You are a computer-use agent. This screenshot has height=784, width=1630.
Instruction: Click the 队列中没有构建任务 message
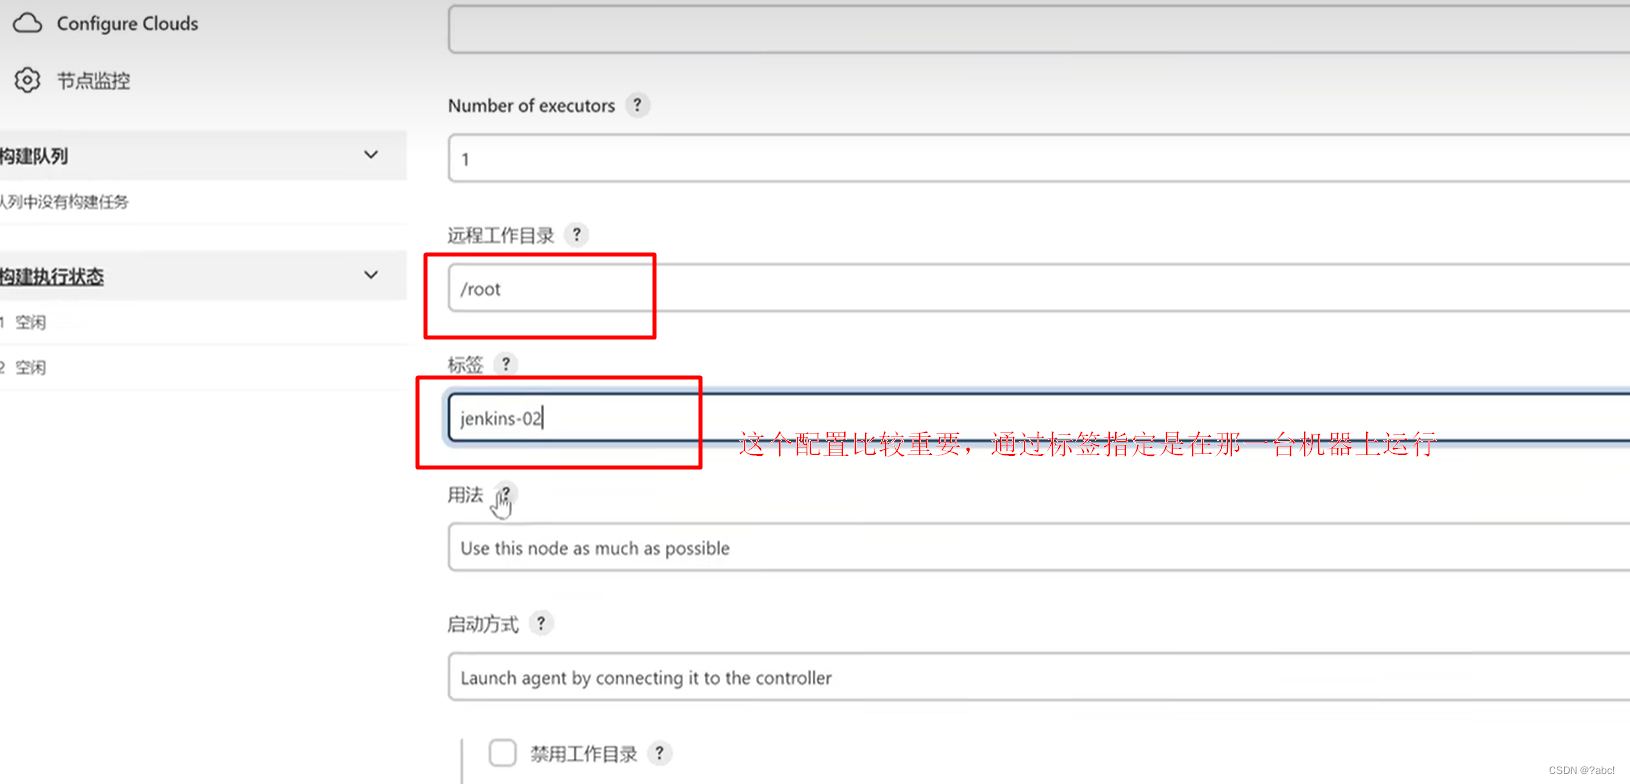point(65,202)
